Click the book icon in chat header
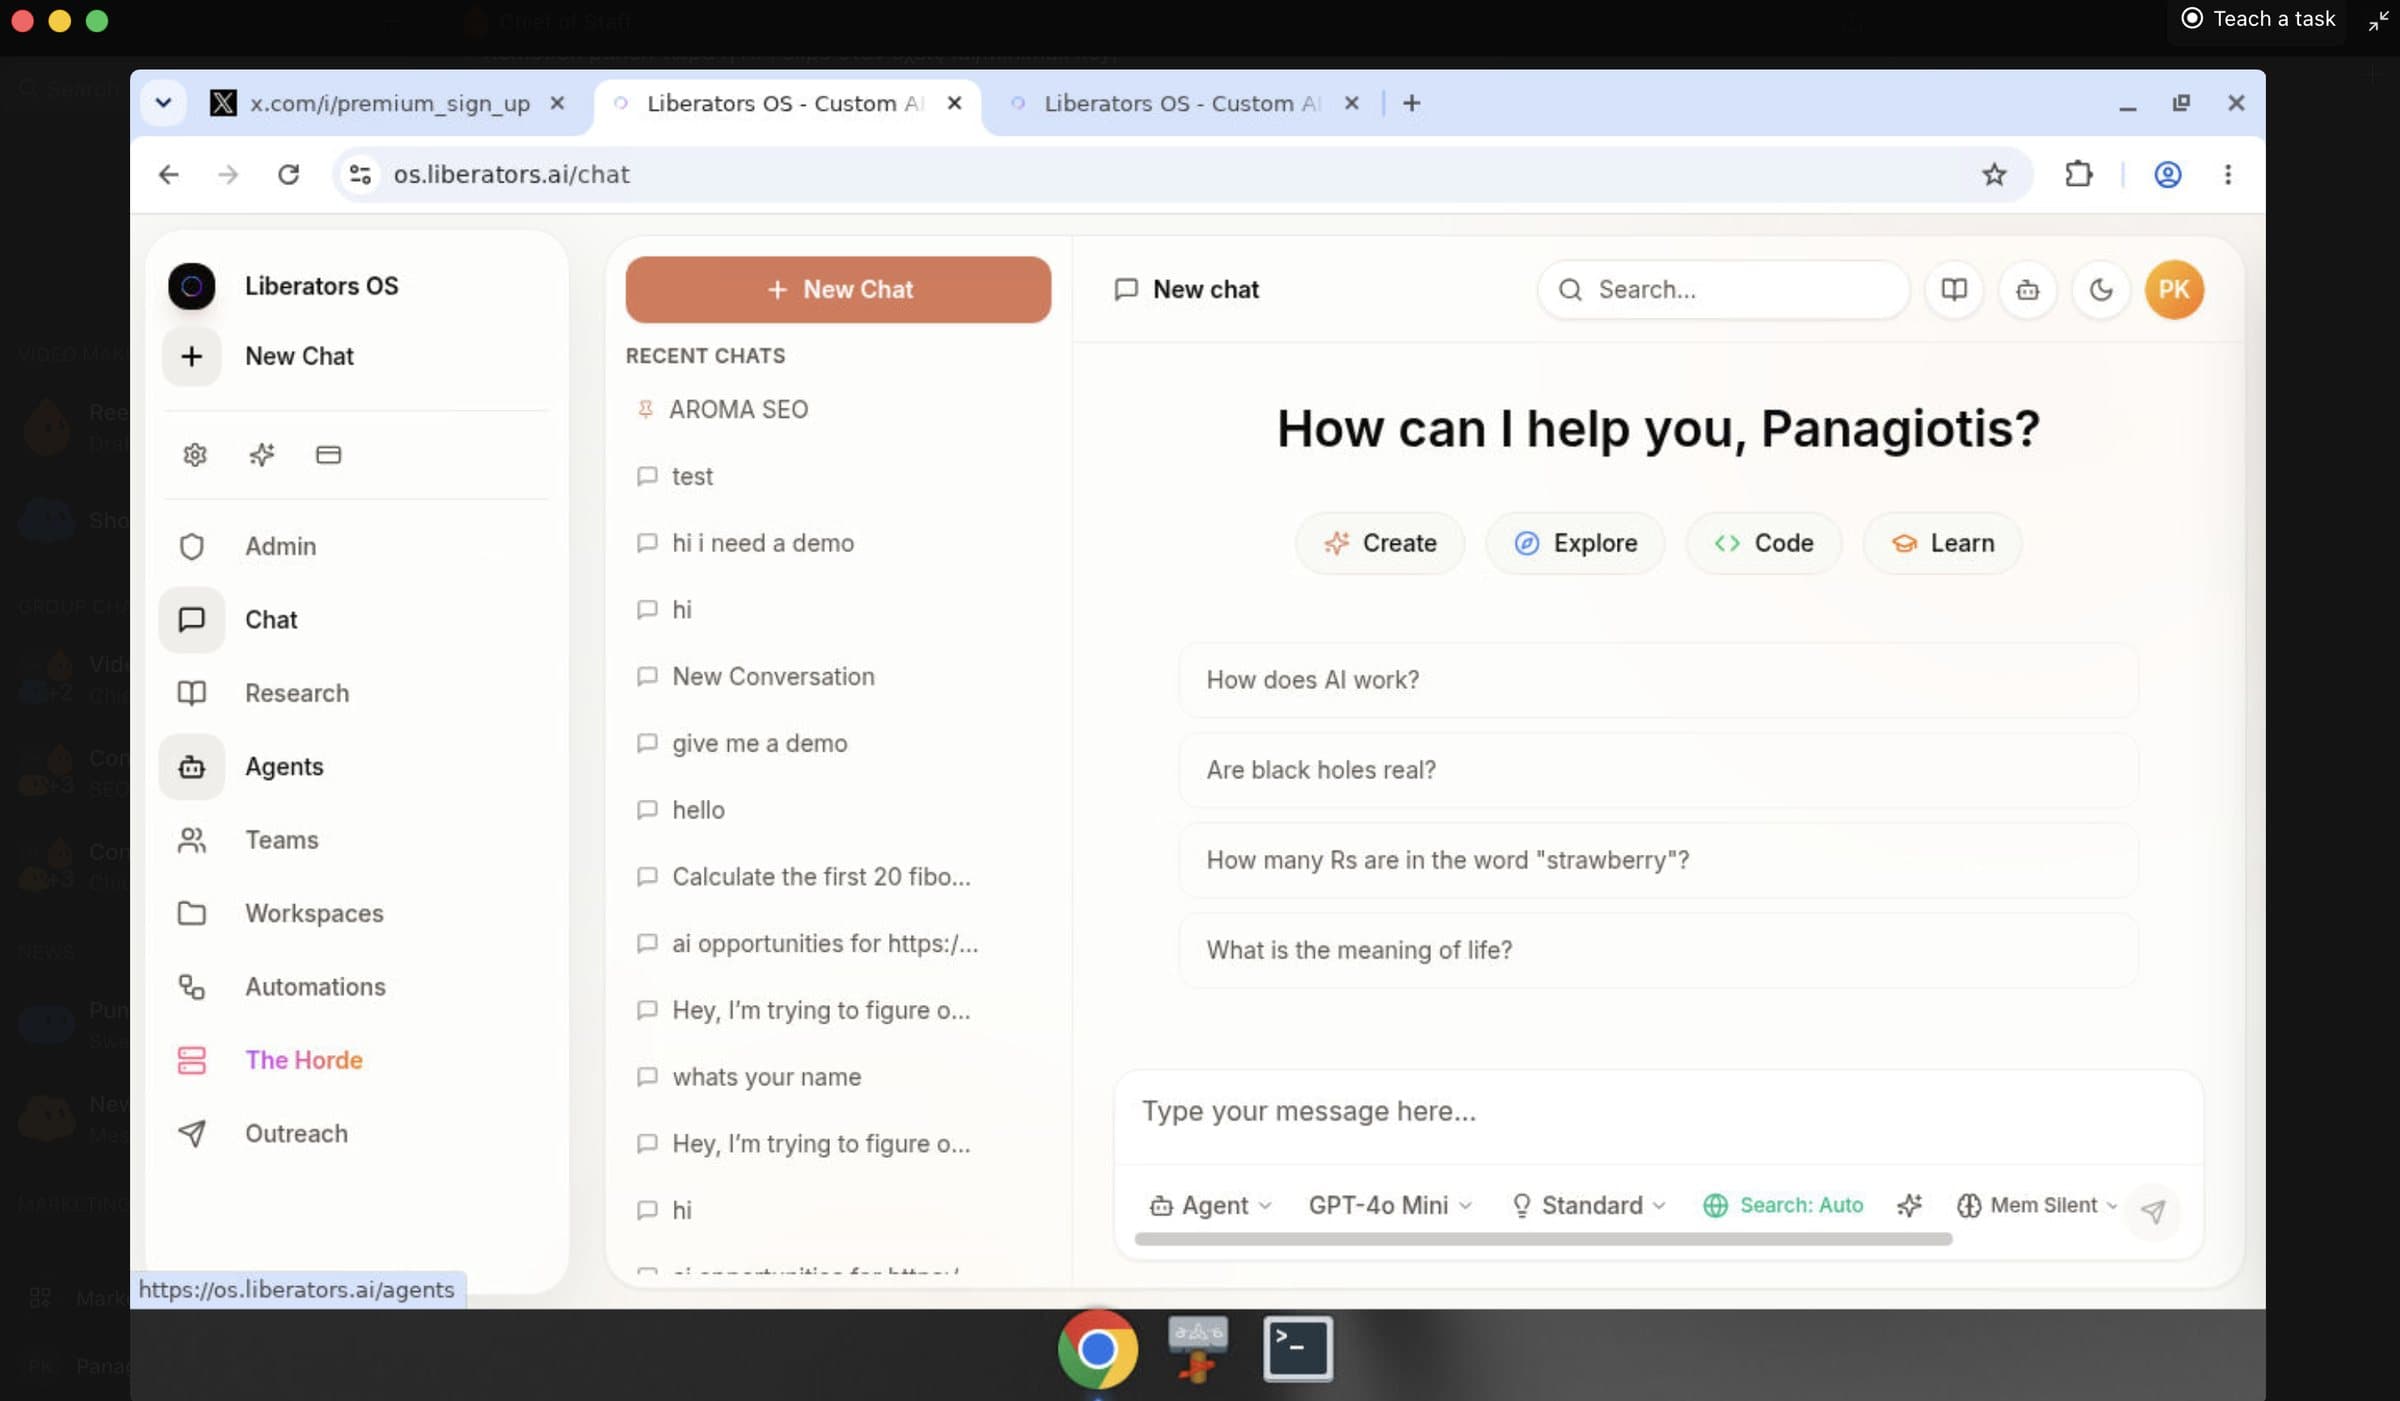 [1954, 290]
